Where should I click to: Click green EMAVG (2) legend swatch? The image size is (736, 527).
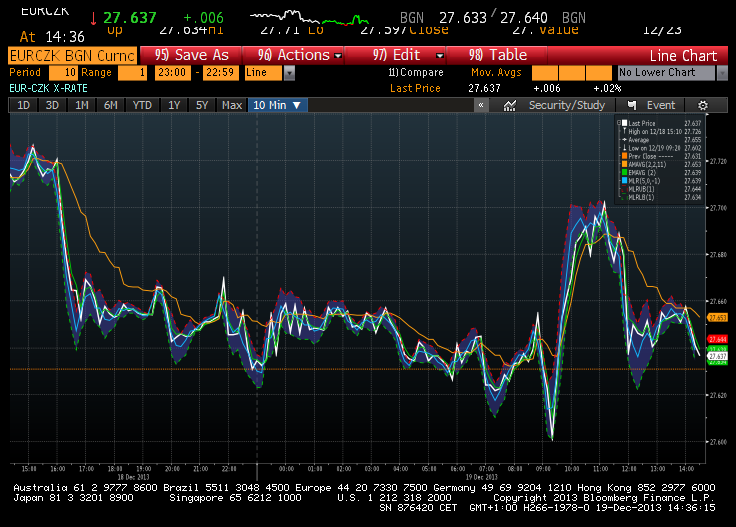pyautogui.click(x=624, y=172)
